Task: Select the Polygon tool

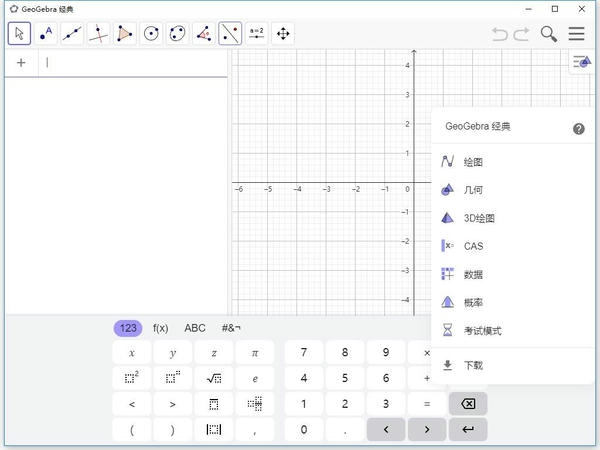Action: (x=125, y=34)
